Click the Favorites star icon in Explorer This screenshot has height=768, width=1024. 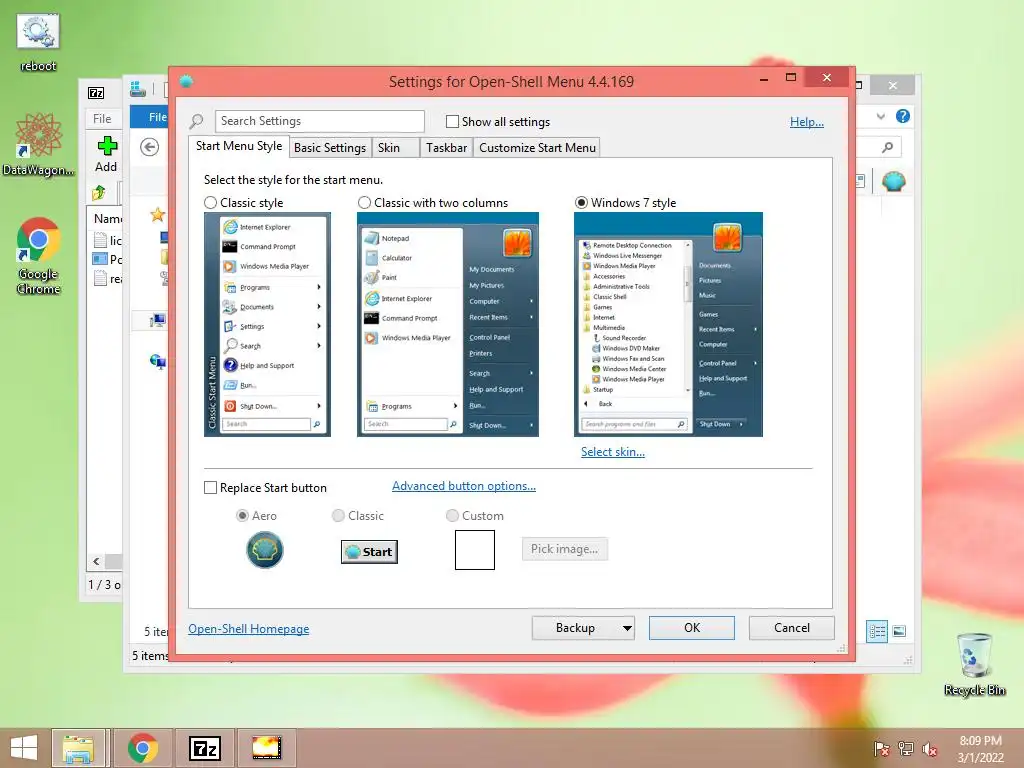157,214
